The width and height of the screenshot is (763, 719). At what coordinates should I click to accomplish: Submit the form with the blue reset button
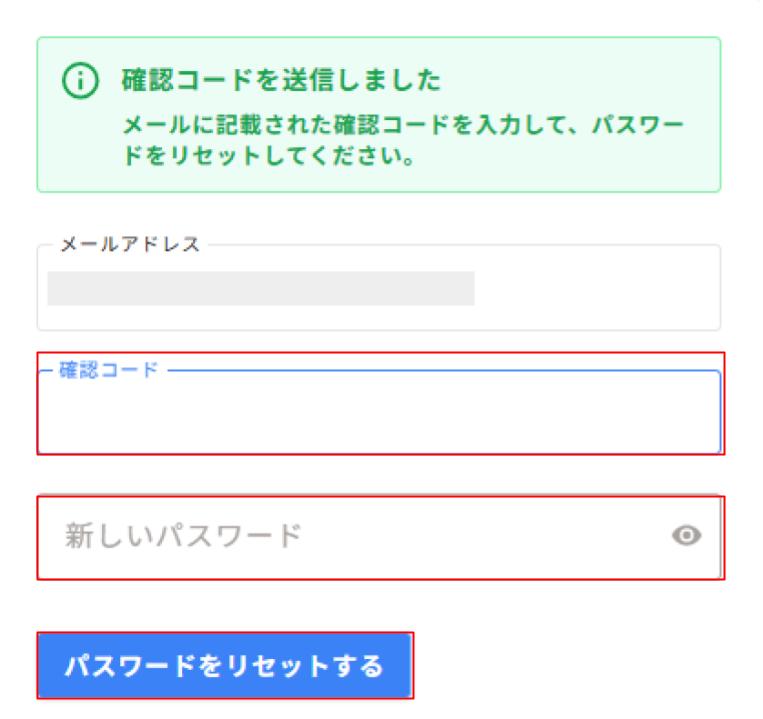(x=224, y=666)
